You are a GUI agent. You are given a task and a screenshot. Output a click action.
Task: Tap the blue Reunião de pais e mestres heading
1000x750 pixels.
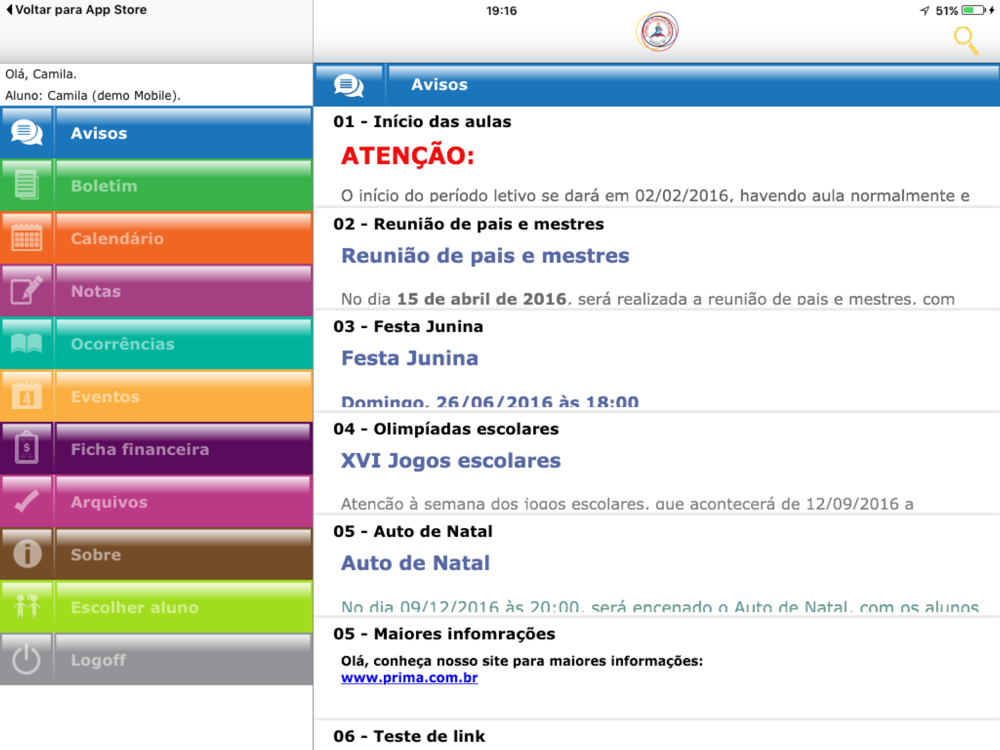(485, 256)
